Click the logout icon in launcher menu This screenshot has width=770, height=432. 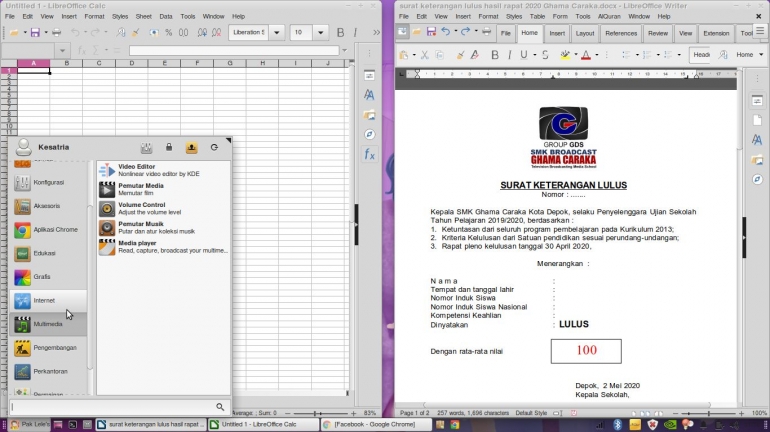(x=192, y=147)
